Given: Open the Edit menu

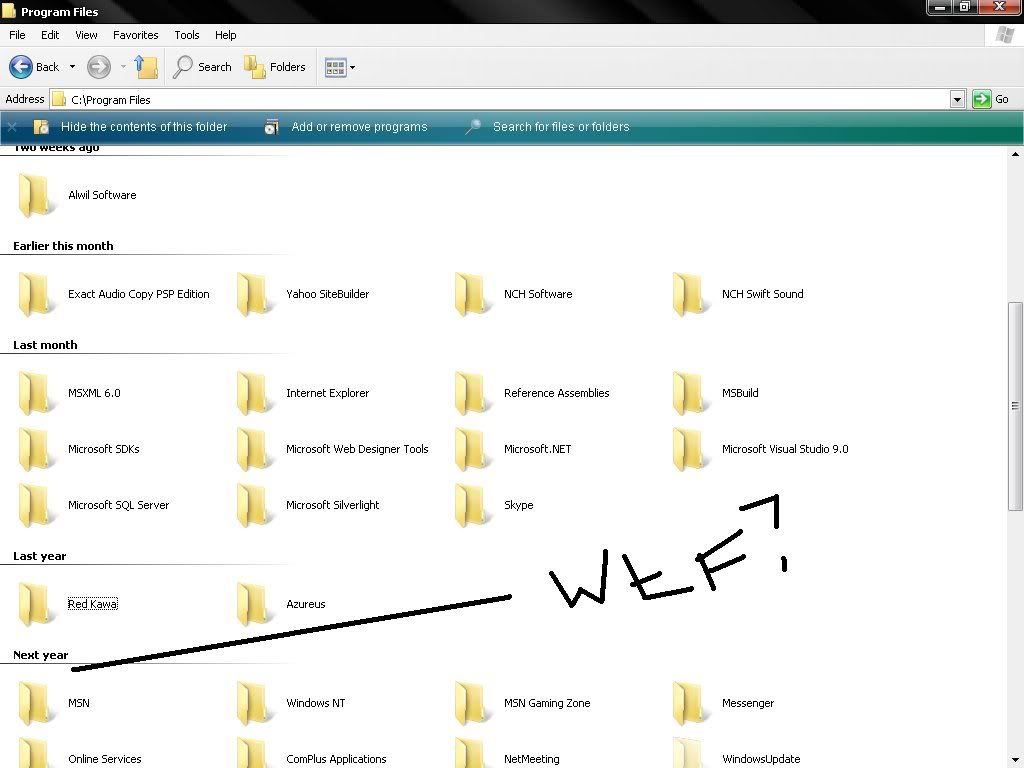Looking at the screenshot, I should (x=50, y=35).
